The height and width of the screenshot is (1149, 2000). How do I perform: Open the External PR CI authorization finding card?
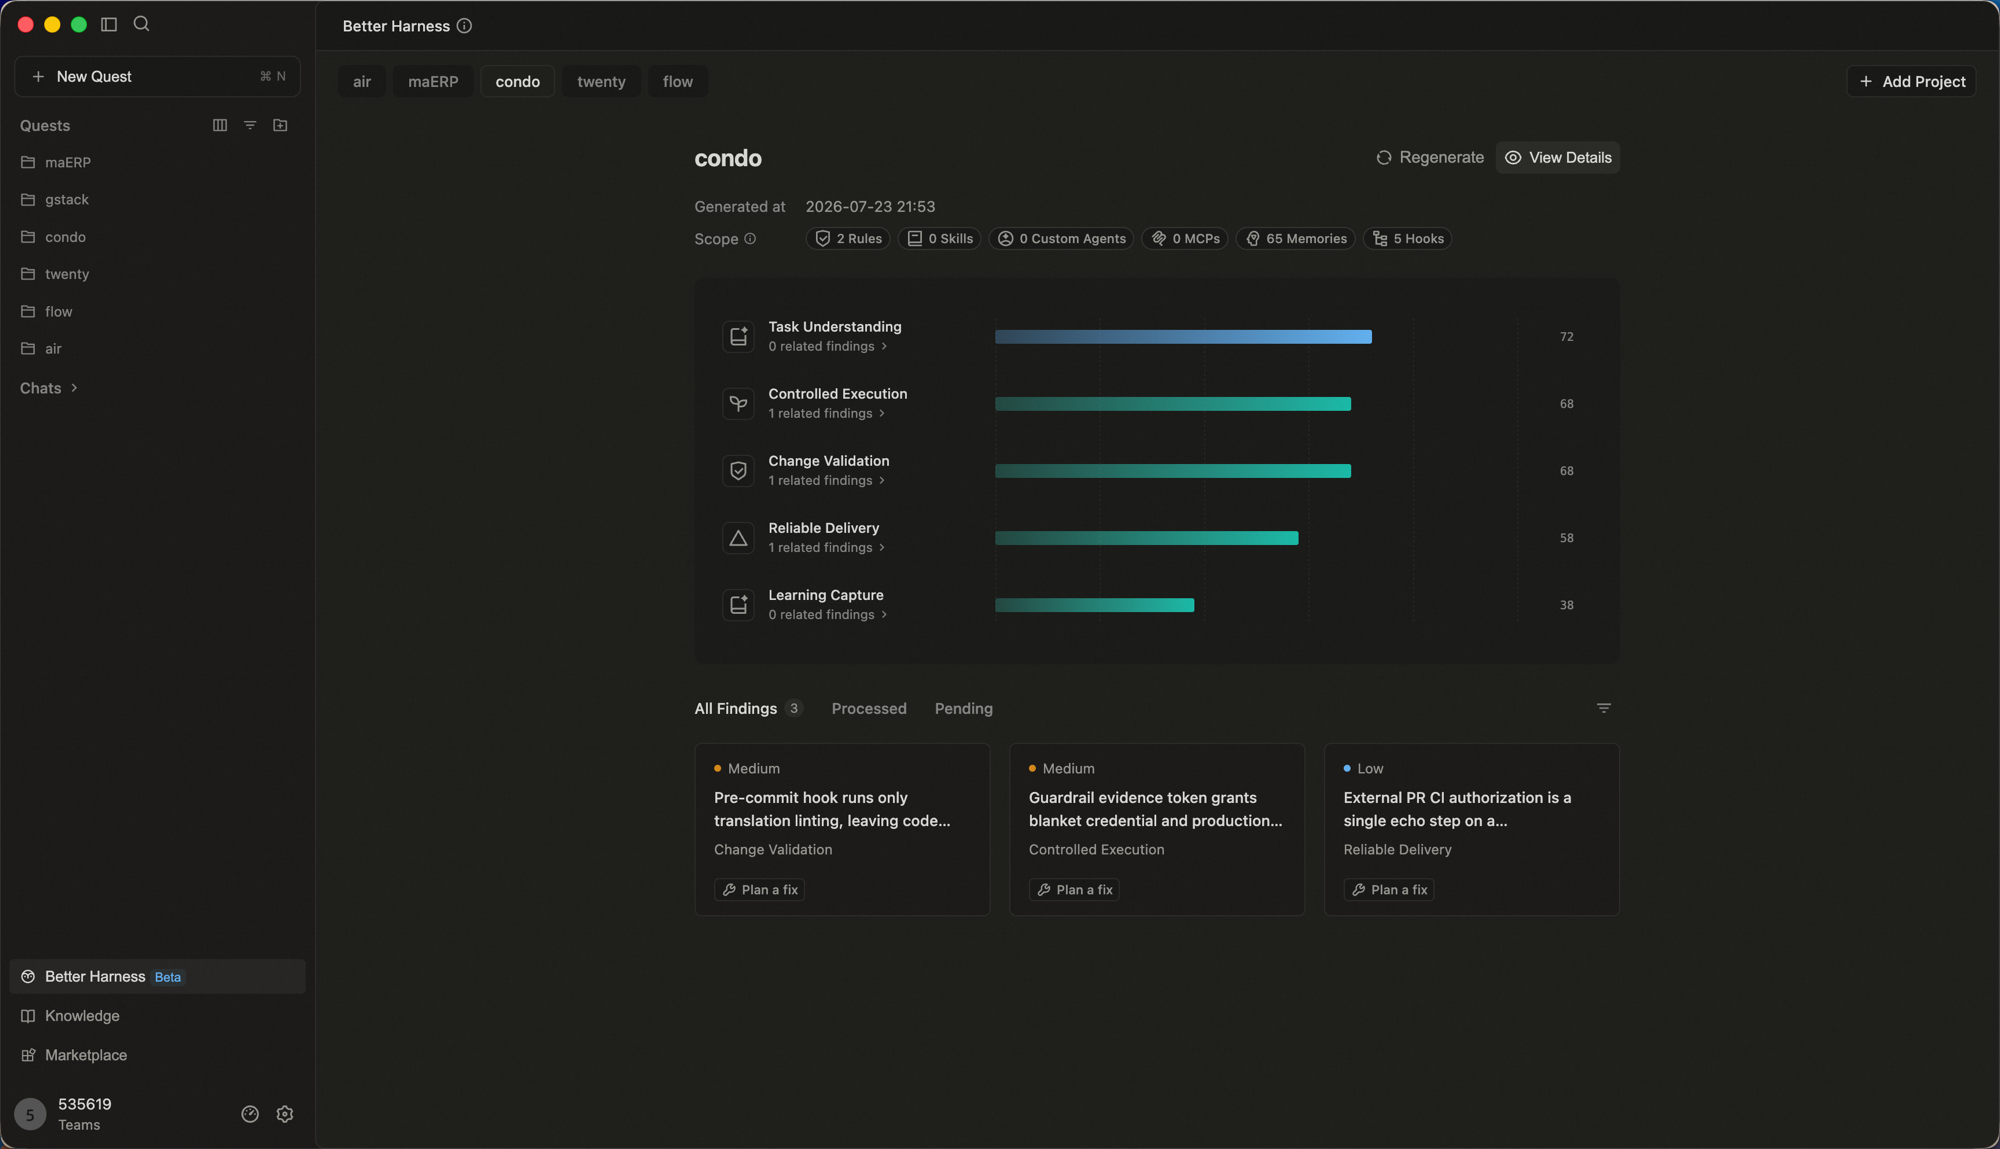point(1472,829)
